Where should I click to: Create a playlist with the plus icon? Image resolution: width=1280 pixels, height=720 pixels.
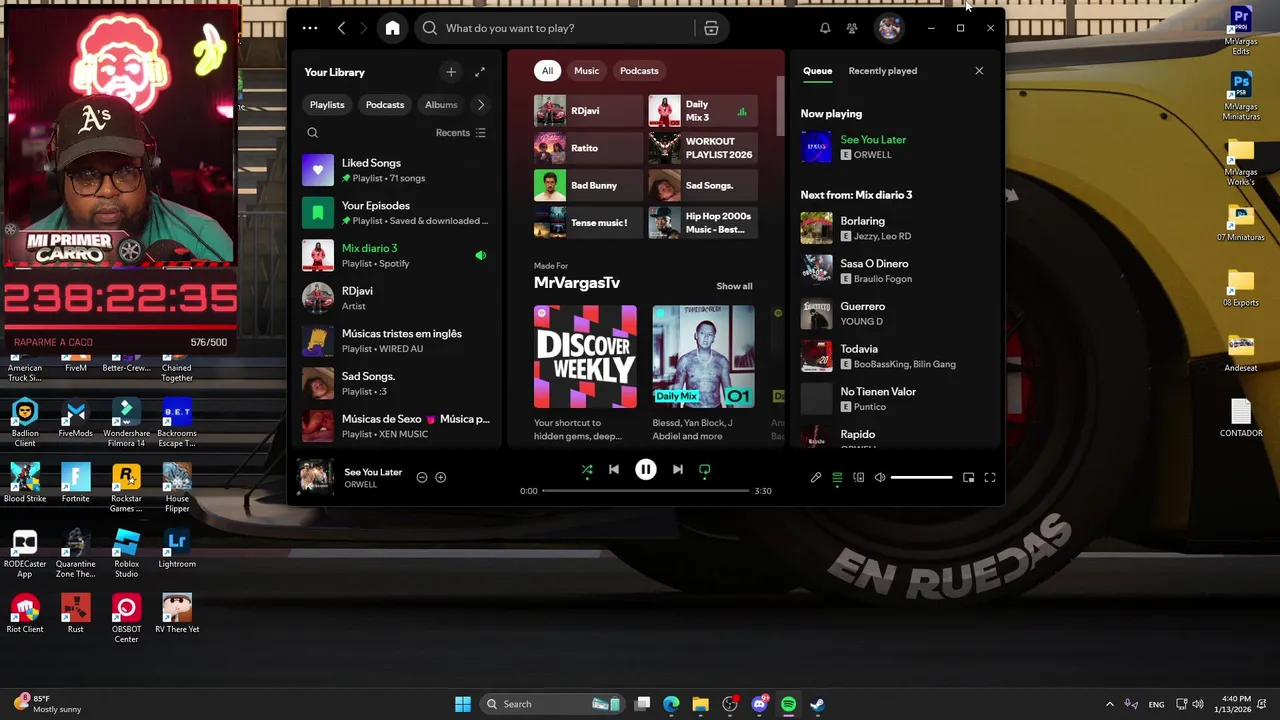[451, 72]
